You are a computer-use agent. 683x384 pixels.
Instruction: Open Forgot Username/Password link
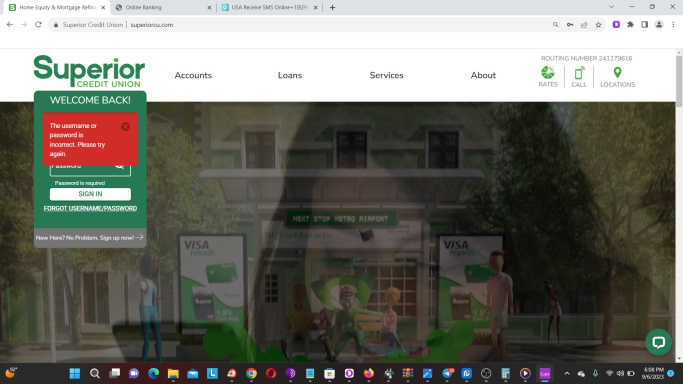coord(90,209)
